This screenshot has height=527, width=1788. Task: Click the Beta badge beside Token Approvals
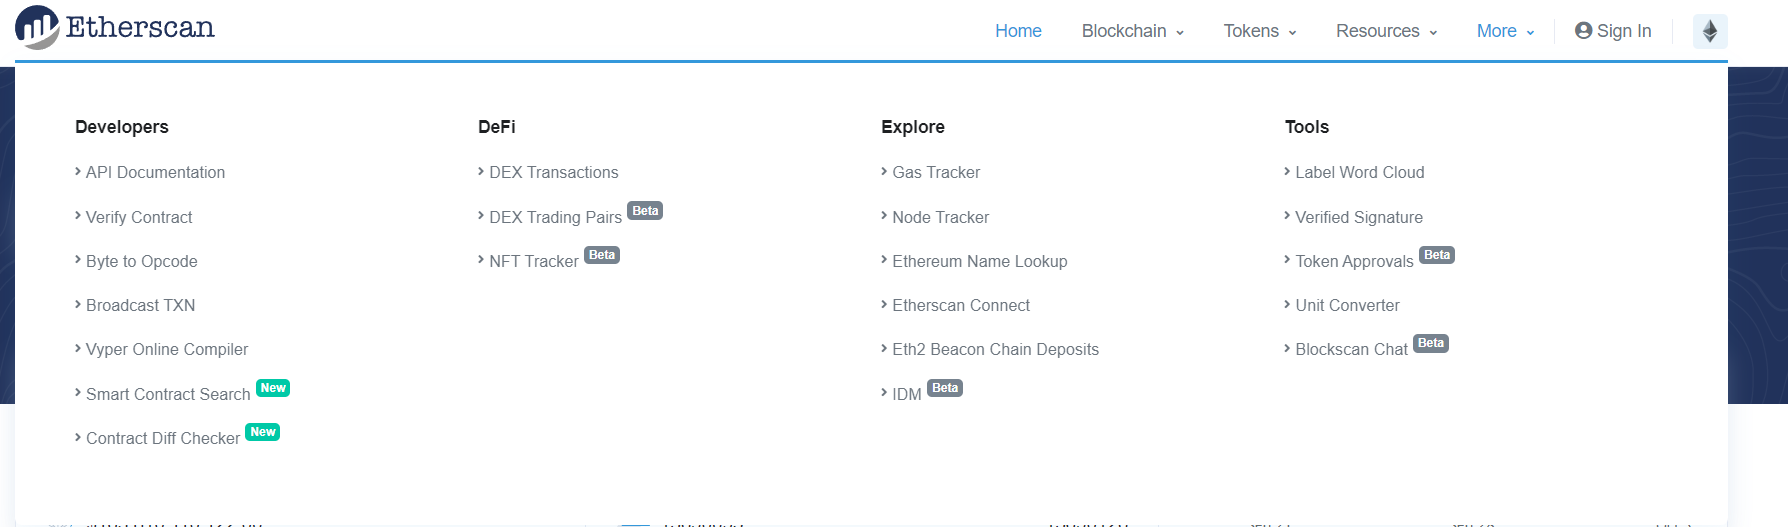click(1437, 255)
